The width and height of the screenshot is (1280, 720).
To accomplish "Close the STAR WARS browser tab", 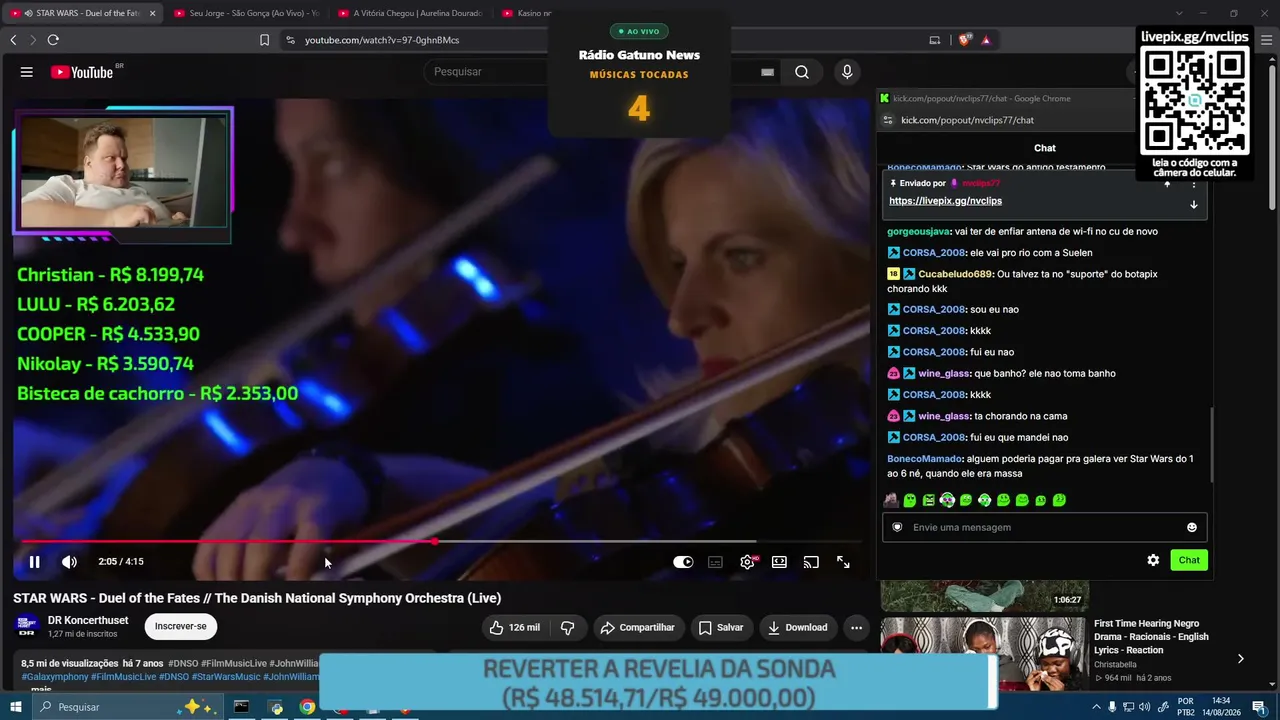I will pos(153,13).
